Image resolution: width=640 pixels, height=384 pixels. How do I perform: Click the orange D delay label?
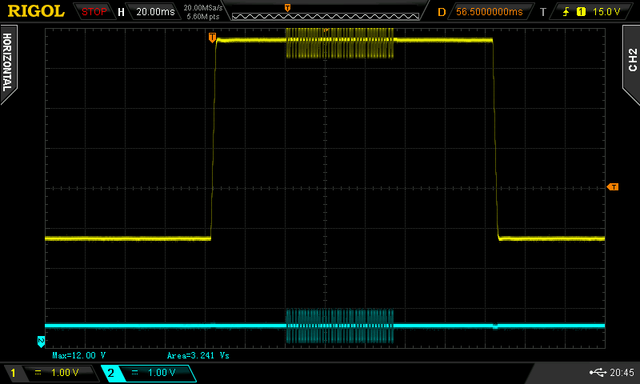(441, 12)
